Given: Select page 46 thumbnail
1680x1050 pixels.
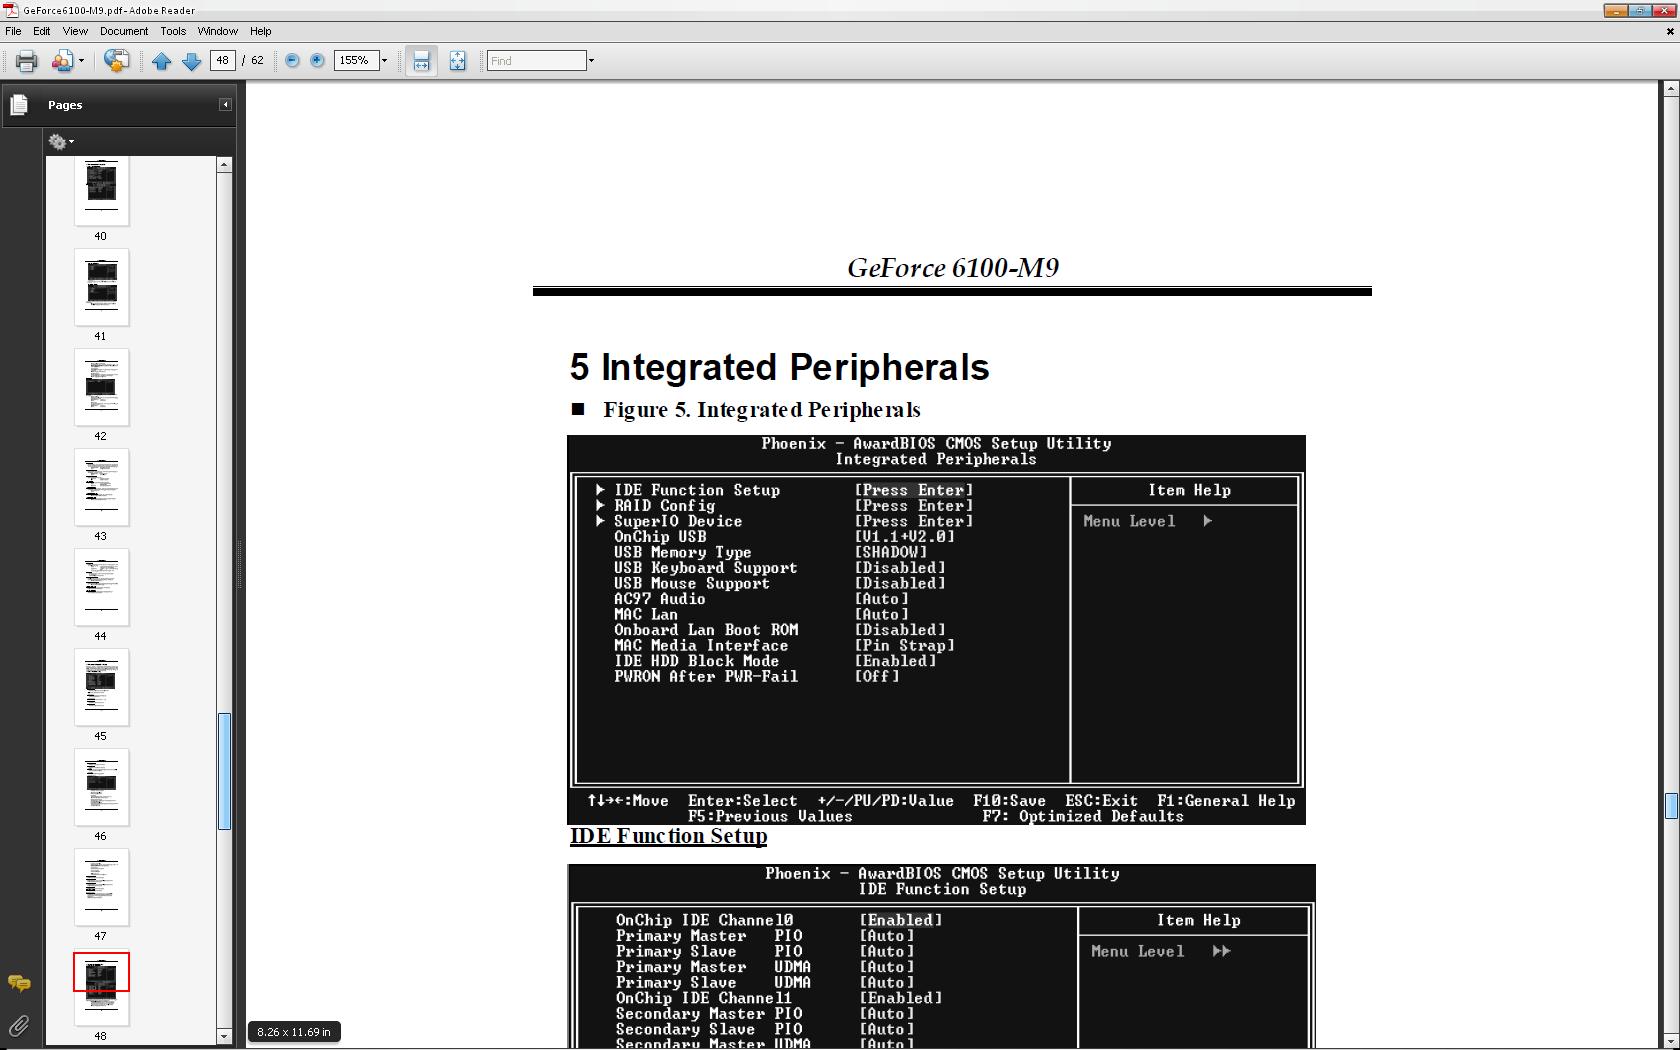Looking at the screenshot, I should [102, 787].
